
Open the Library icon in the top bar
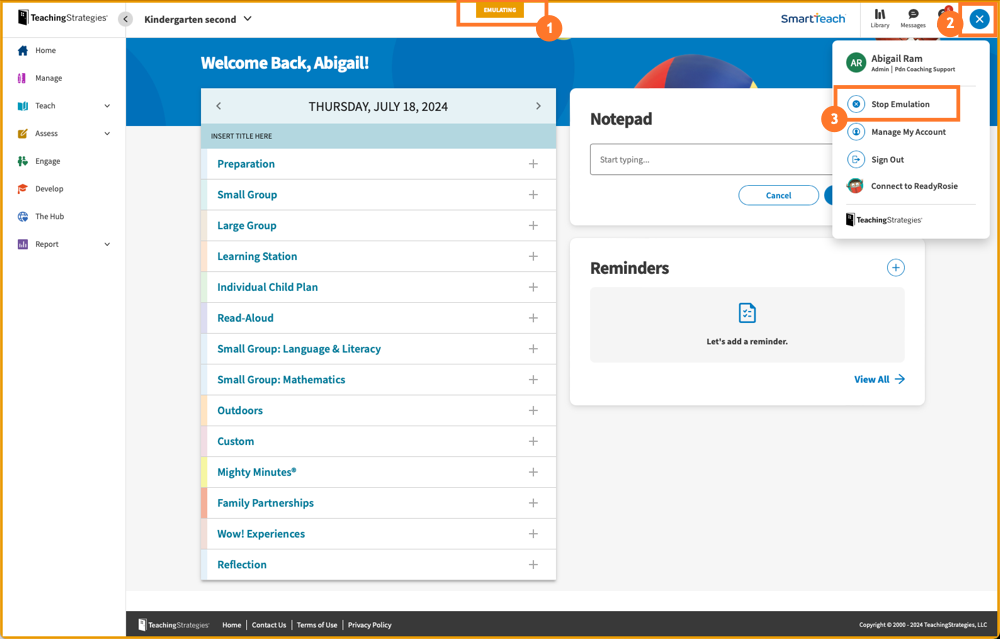[879, 18]
